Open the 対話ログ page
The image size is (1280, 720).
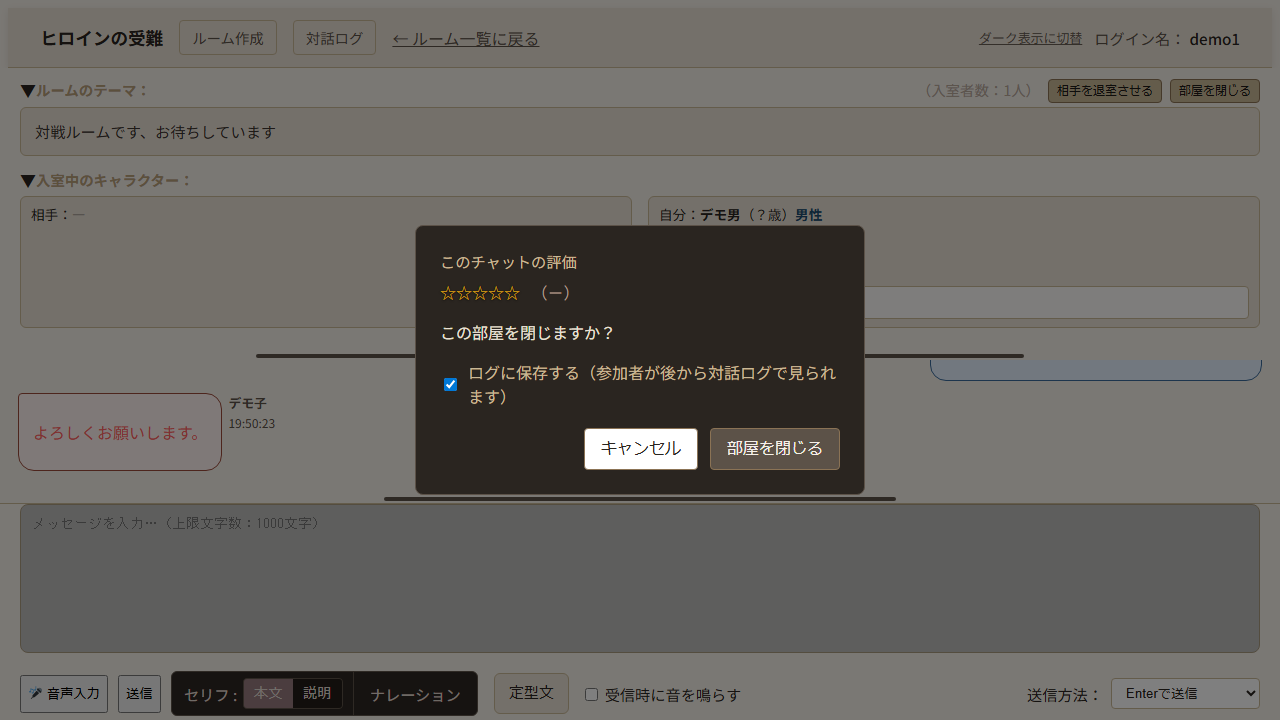click(x=334, y=37)
